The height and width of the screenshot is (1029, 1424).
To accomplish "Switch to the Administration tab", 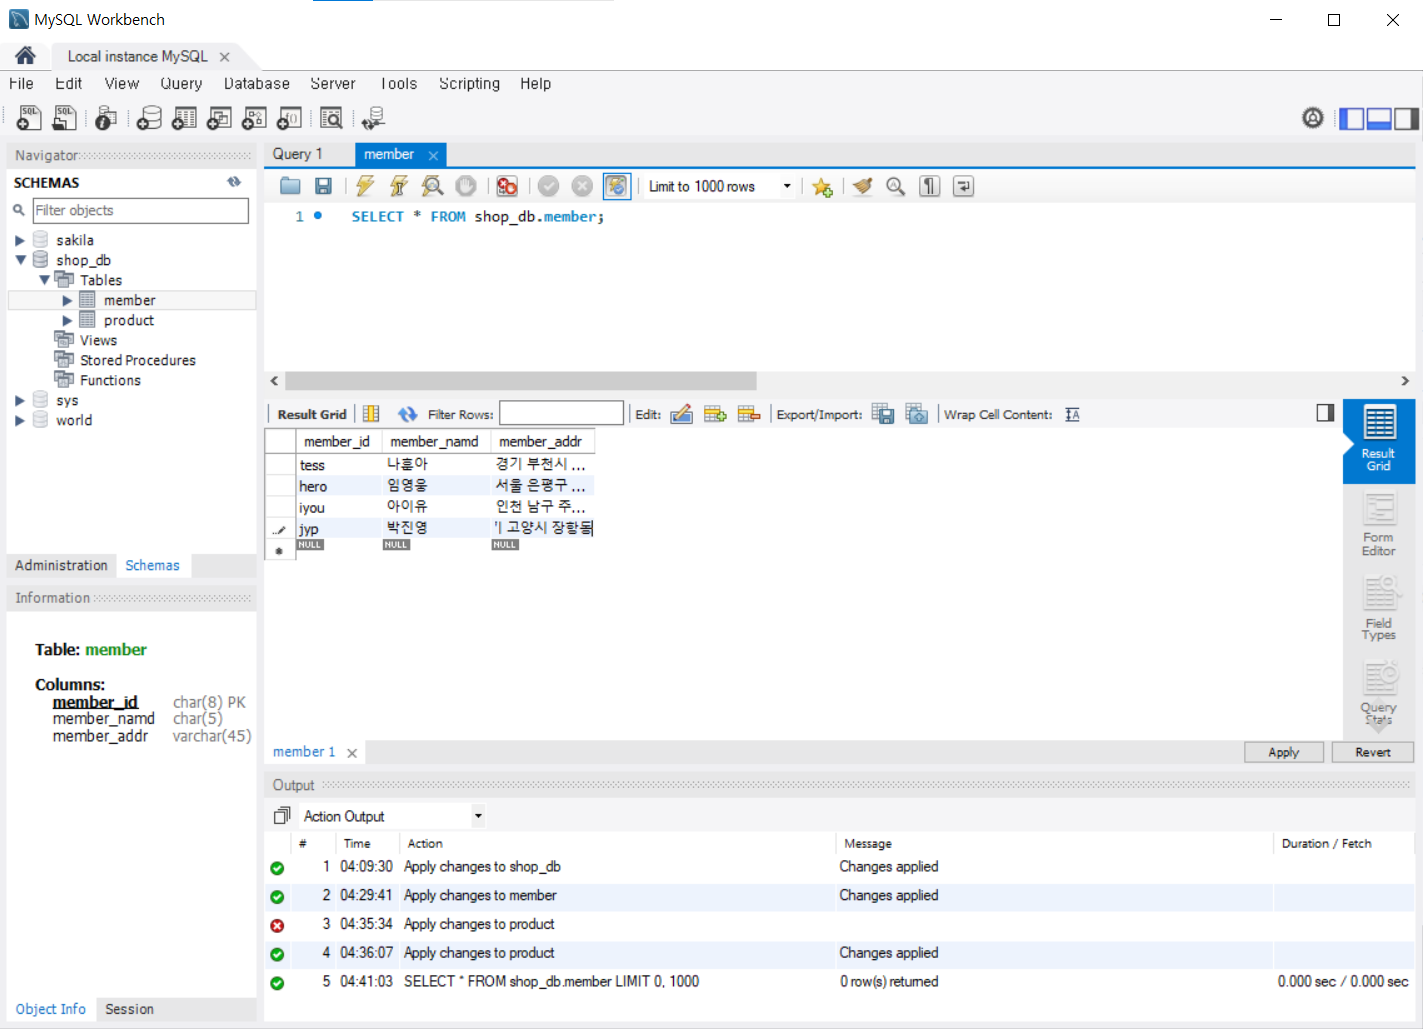I will pos(61,565).
